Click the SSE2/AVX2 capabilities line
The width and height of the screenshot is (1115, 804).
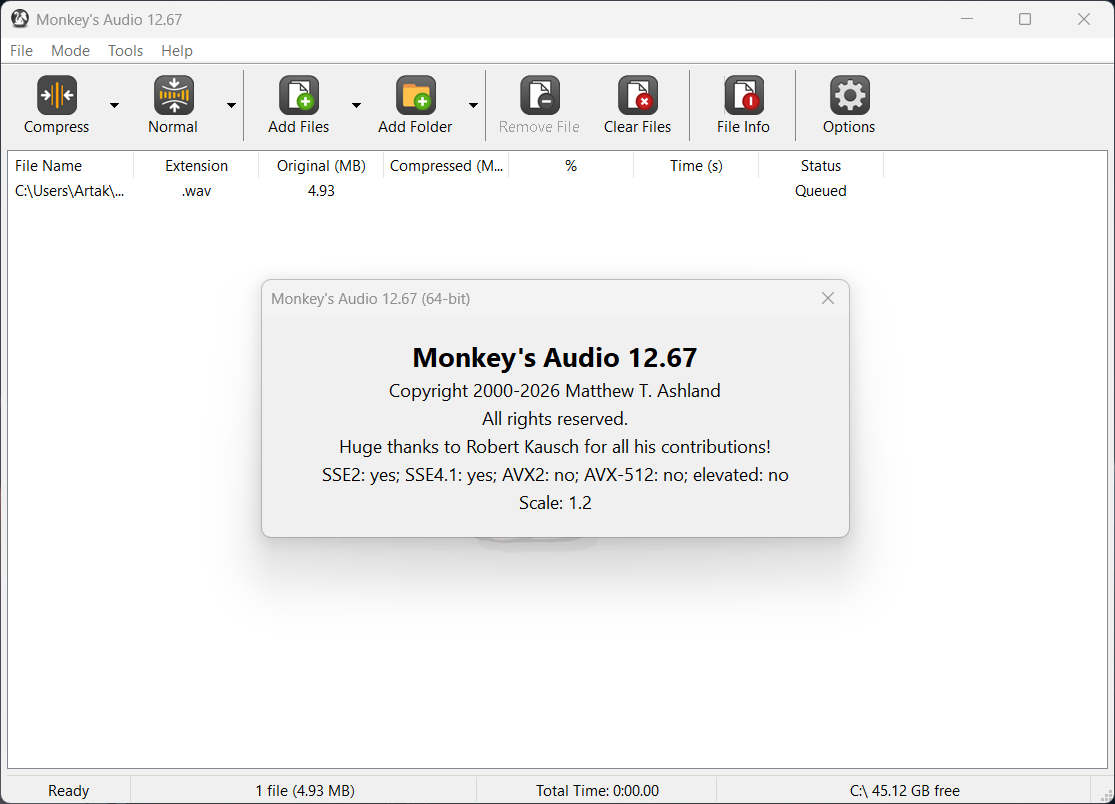[555, 475]
